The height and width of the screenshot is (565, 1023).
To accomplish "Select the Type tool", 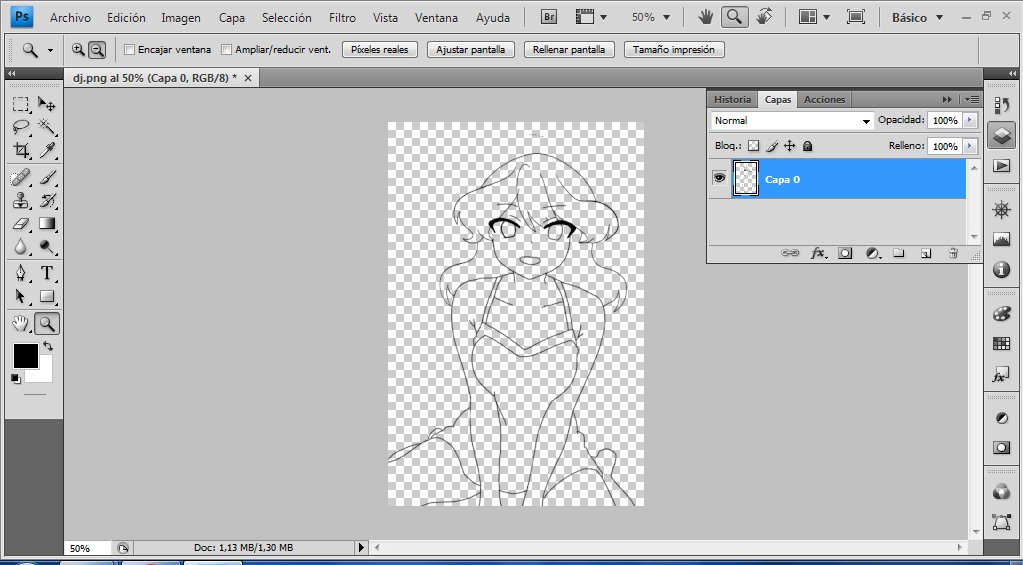I will 46,273.
